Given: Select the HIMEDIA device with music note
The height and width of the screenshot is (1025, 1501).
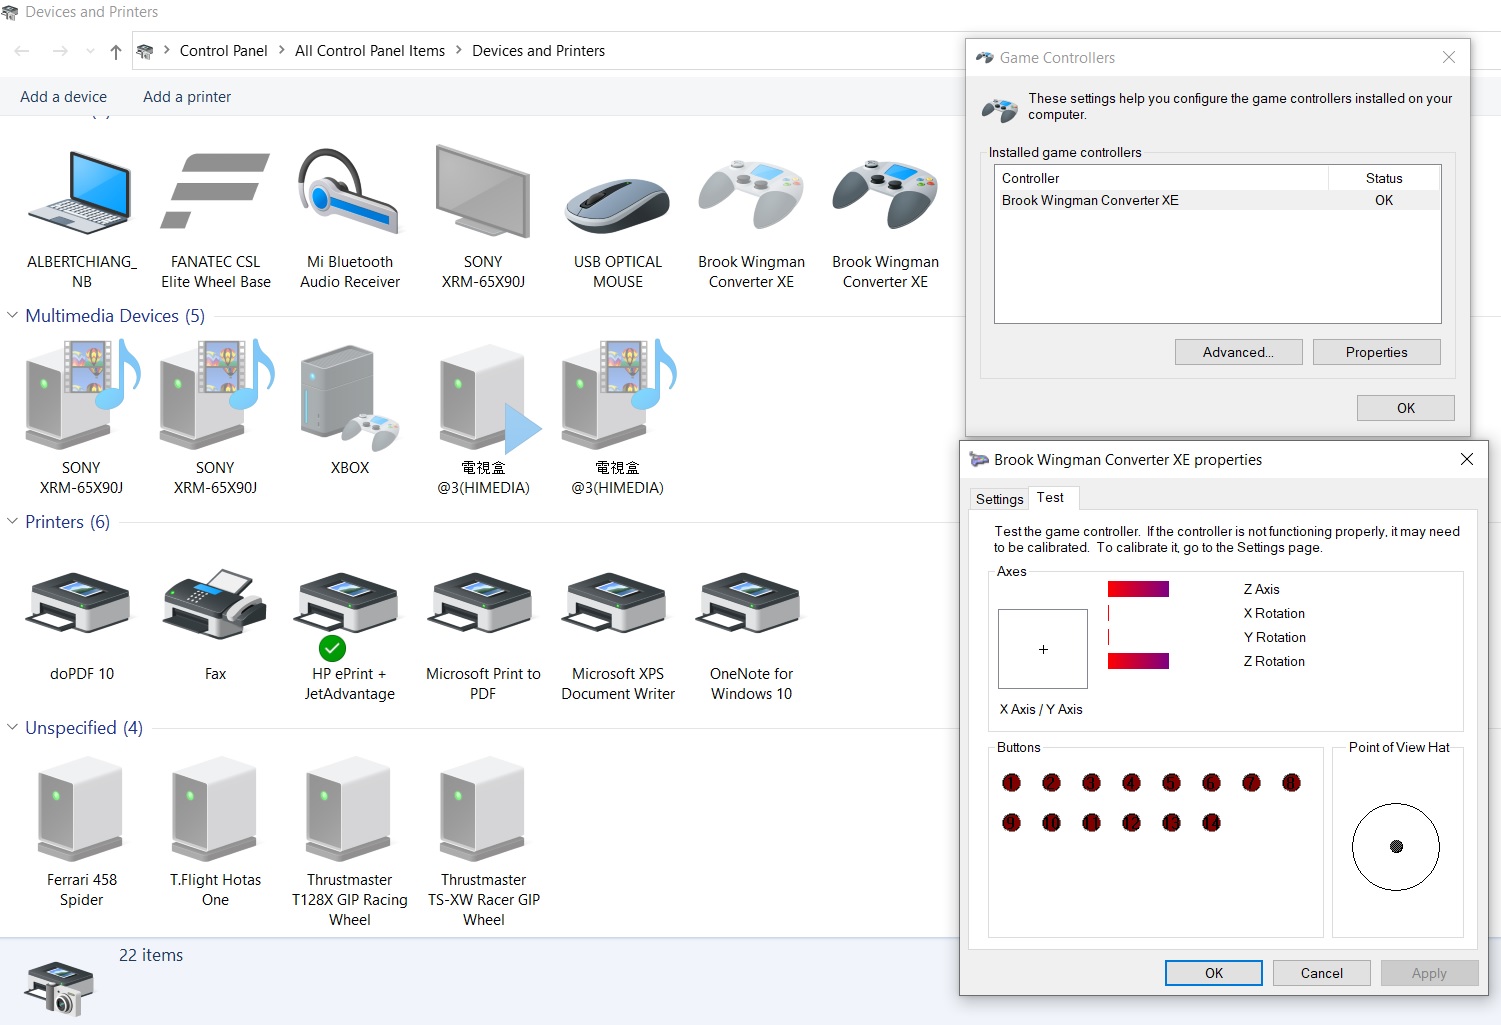Looking at the screenshot, I should tap(617, 418).
